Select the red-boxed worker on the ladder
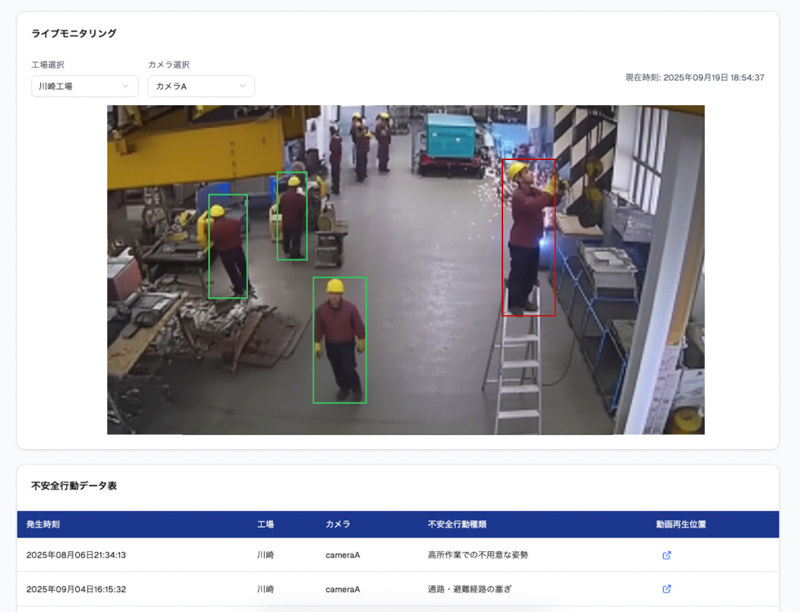The width and height of the screenshot is (800, 612). pos(528,238)
